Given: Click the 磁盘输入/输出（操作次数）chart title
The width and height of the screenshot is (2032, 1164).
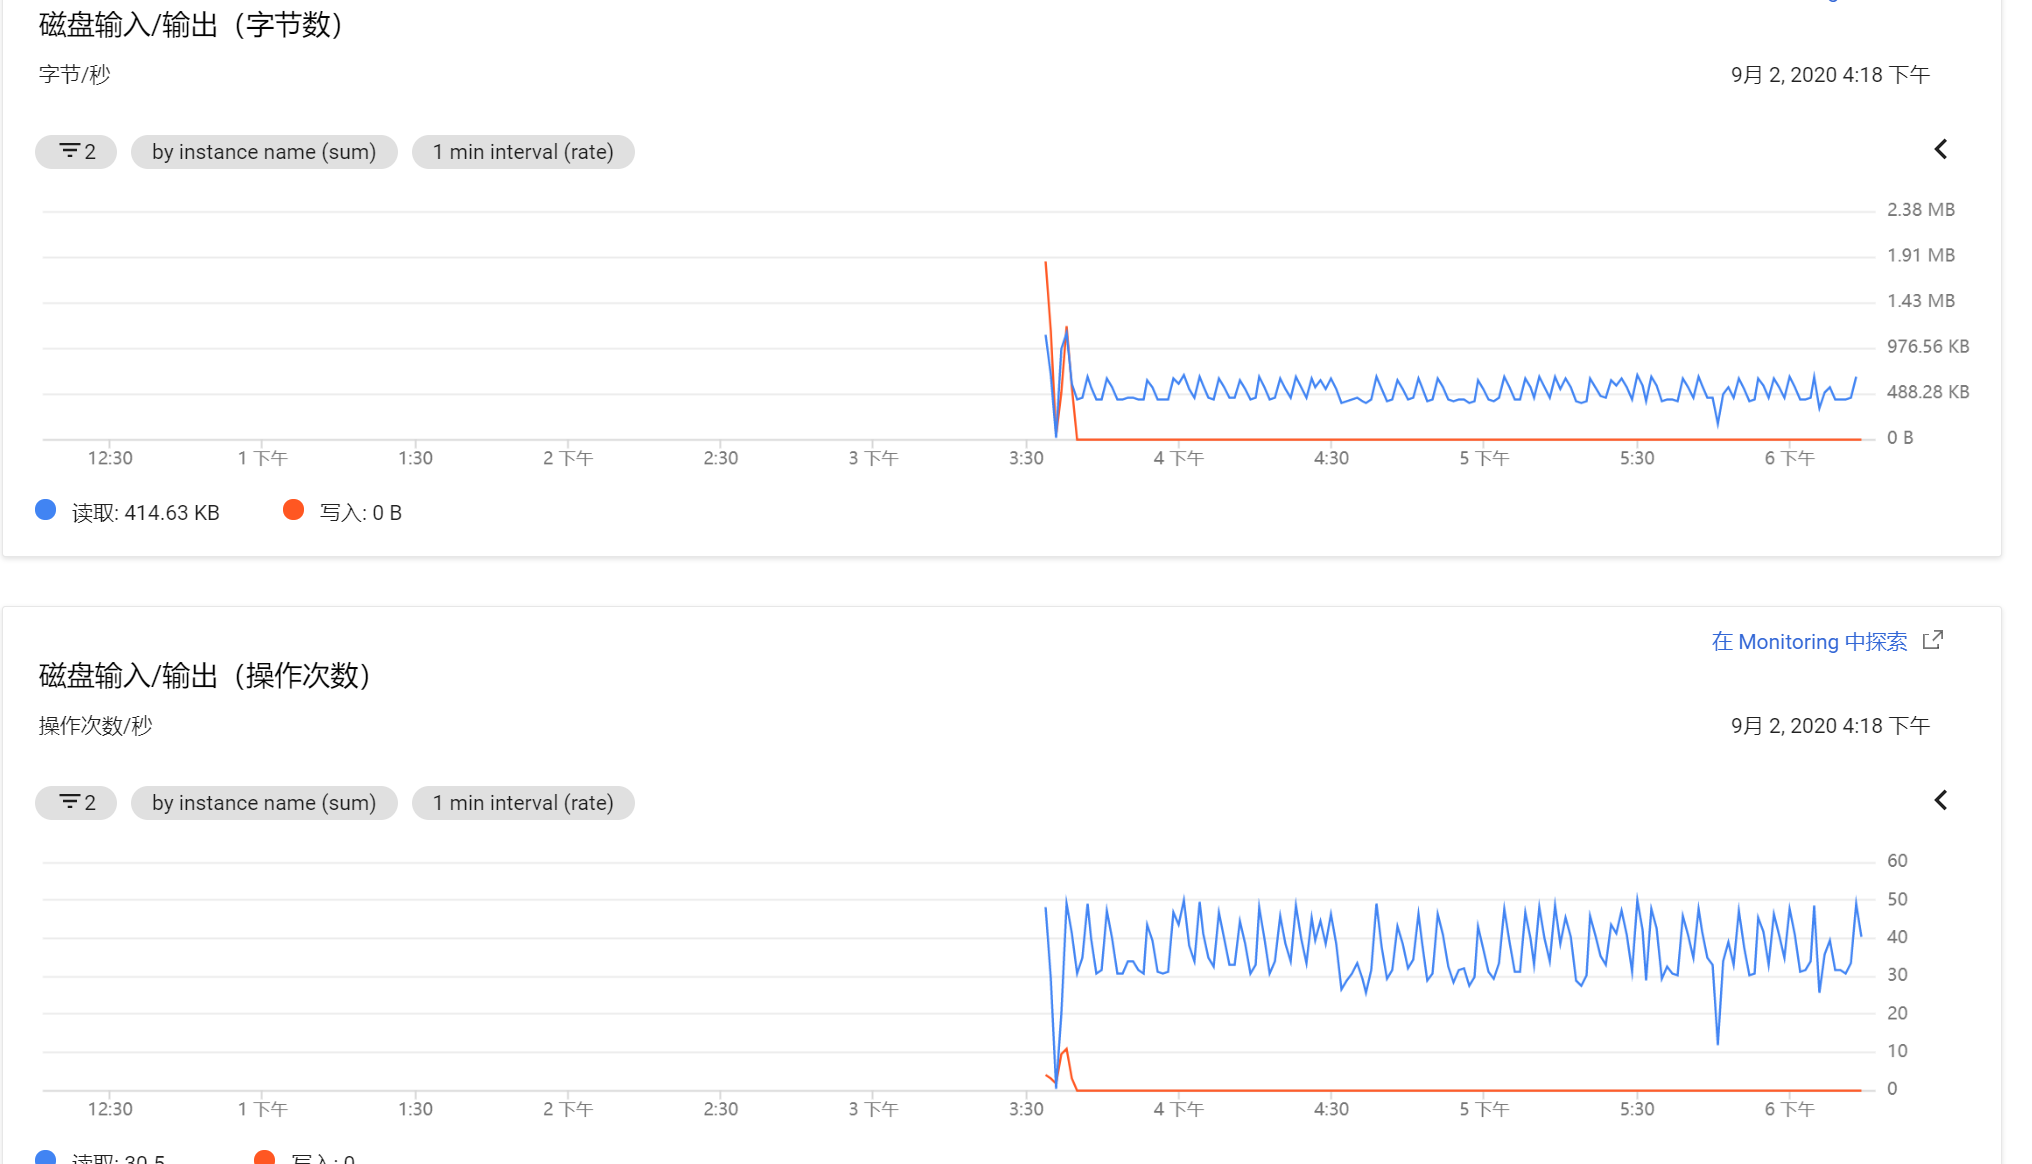Looking at the screenshot, I should [x=205, y=676].
